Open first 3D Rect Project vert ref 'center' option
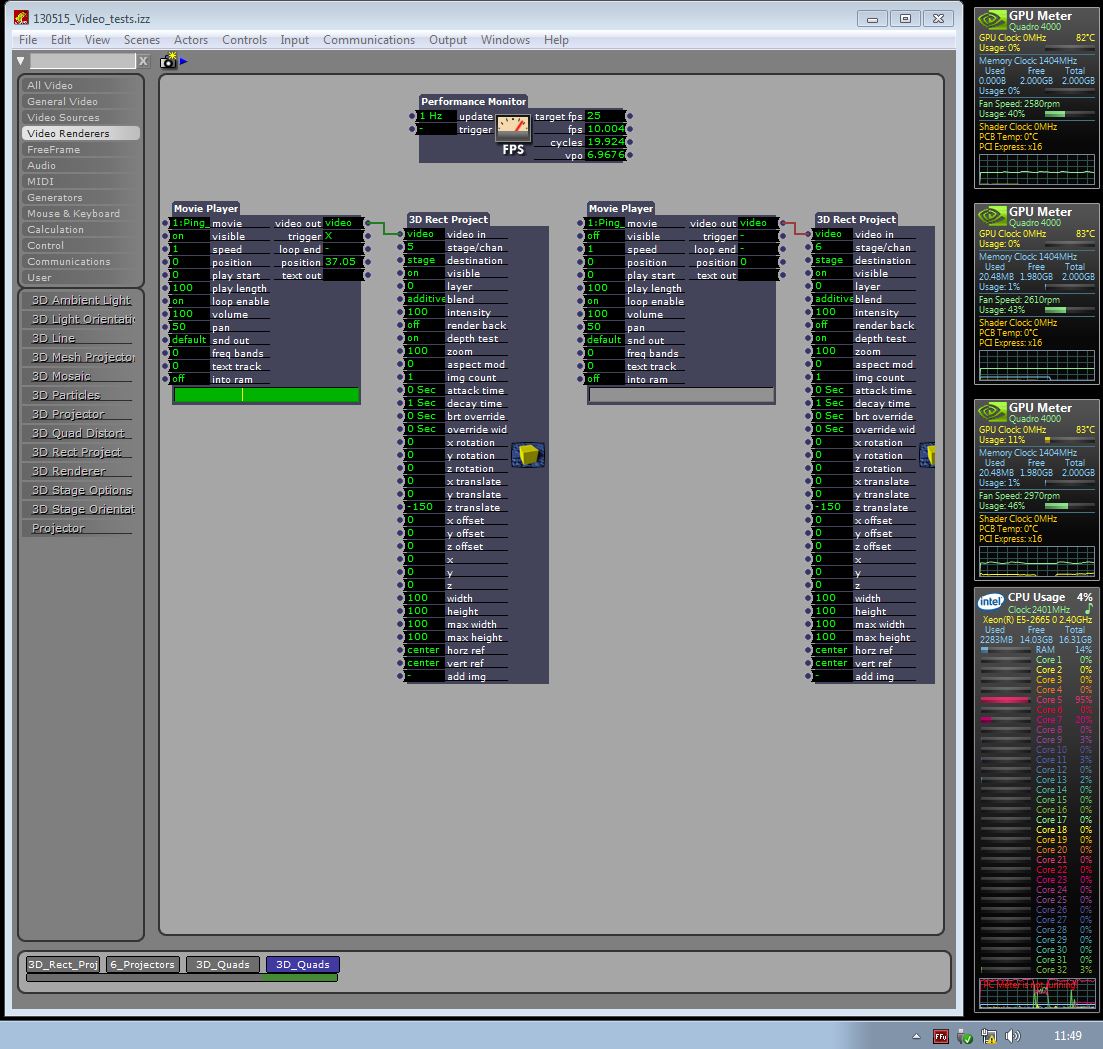The image size is (1103, 1049). click(x=425, y=663)
